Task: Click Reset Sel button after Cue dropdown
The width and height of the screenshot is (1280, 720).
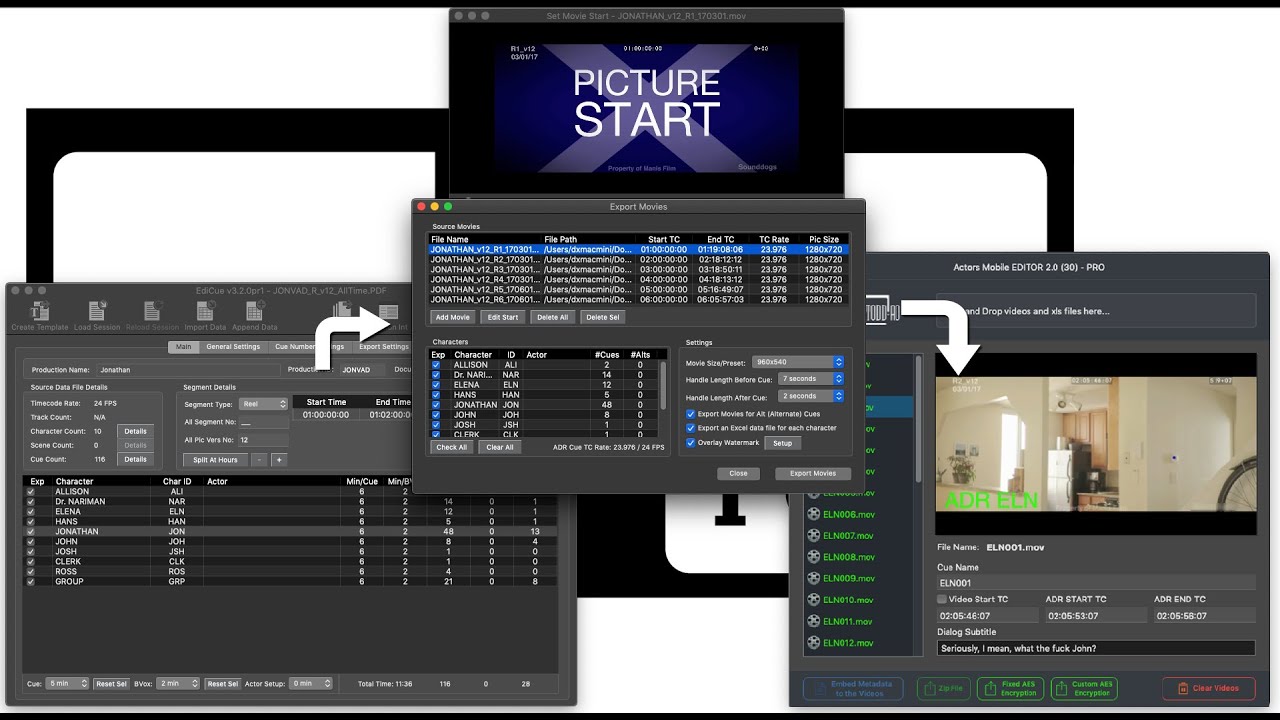Action: point(111,684)
